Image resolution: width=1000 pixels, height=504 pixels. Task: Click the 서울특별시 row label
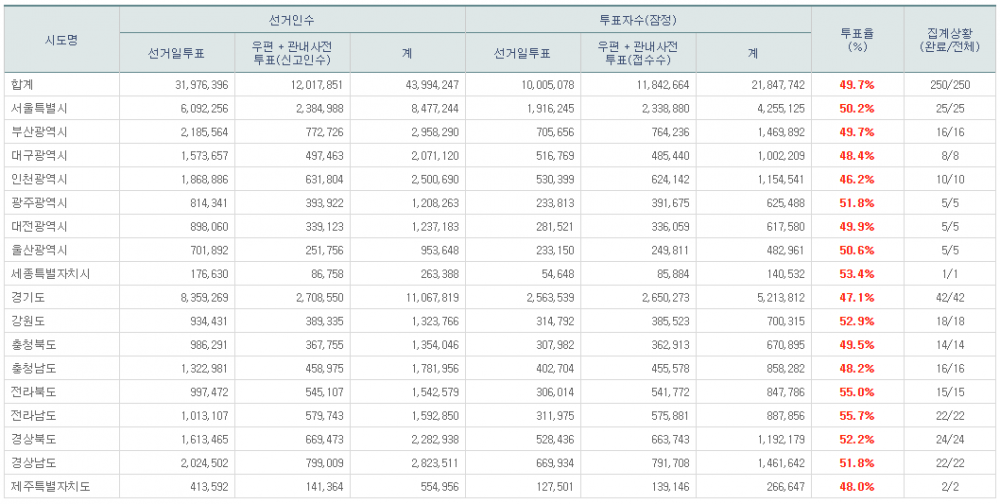click(x=38, y=108)
